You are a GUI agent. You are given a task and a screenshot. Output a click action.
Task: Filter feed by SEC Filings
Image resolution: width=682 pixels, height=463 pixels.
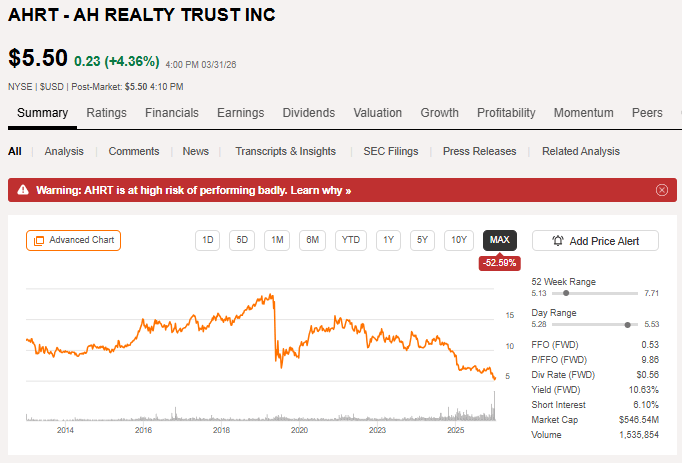pyautogui.click(x=390, y=151)
